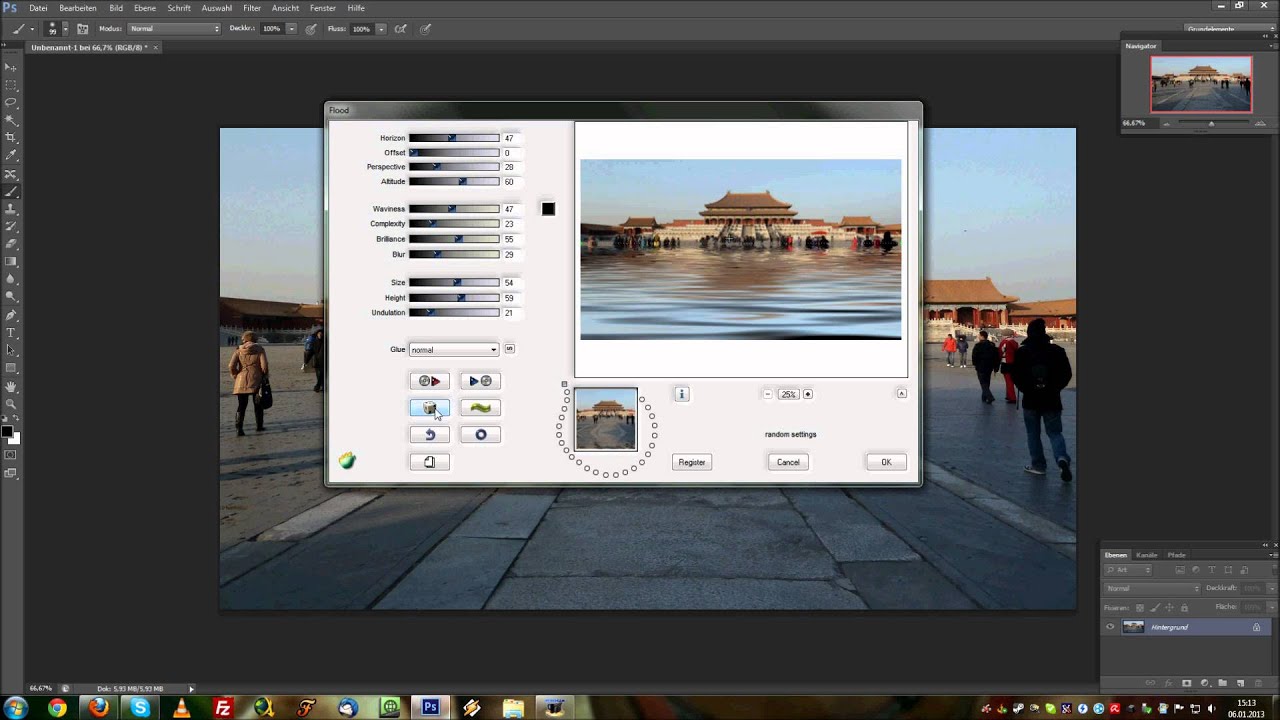Zoom in the Flood preview
Image resolution: width=1280 pixels, height=720 pixels.
click(x=808, y=394)
